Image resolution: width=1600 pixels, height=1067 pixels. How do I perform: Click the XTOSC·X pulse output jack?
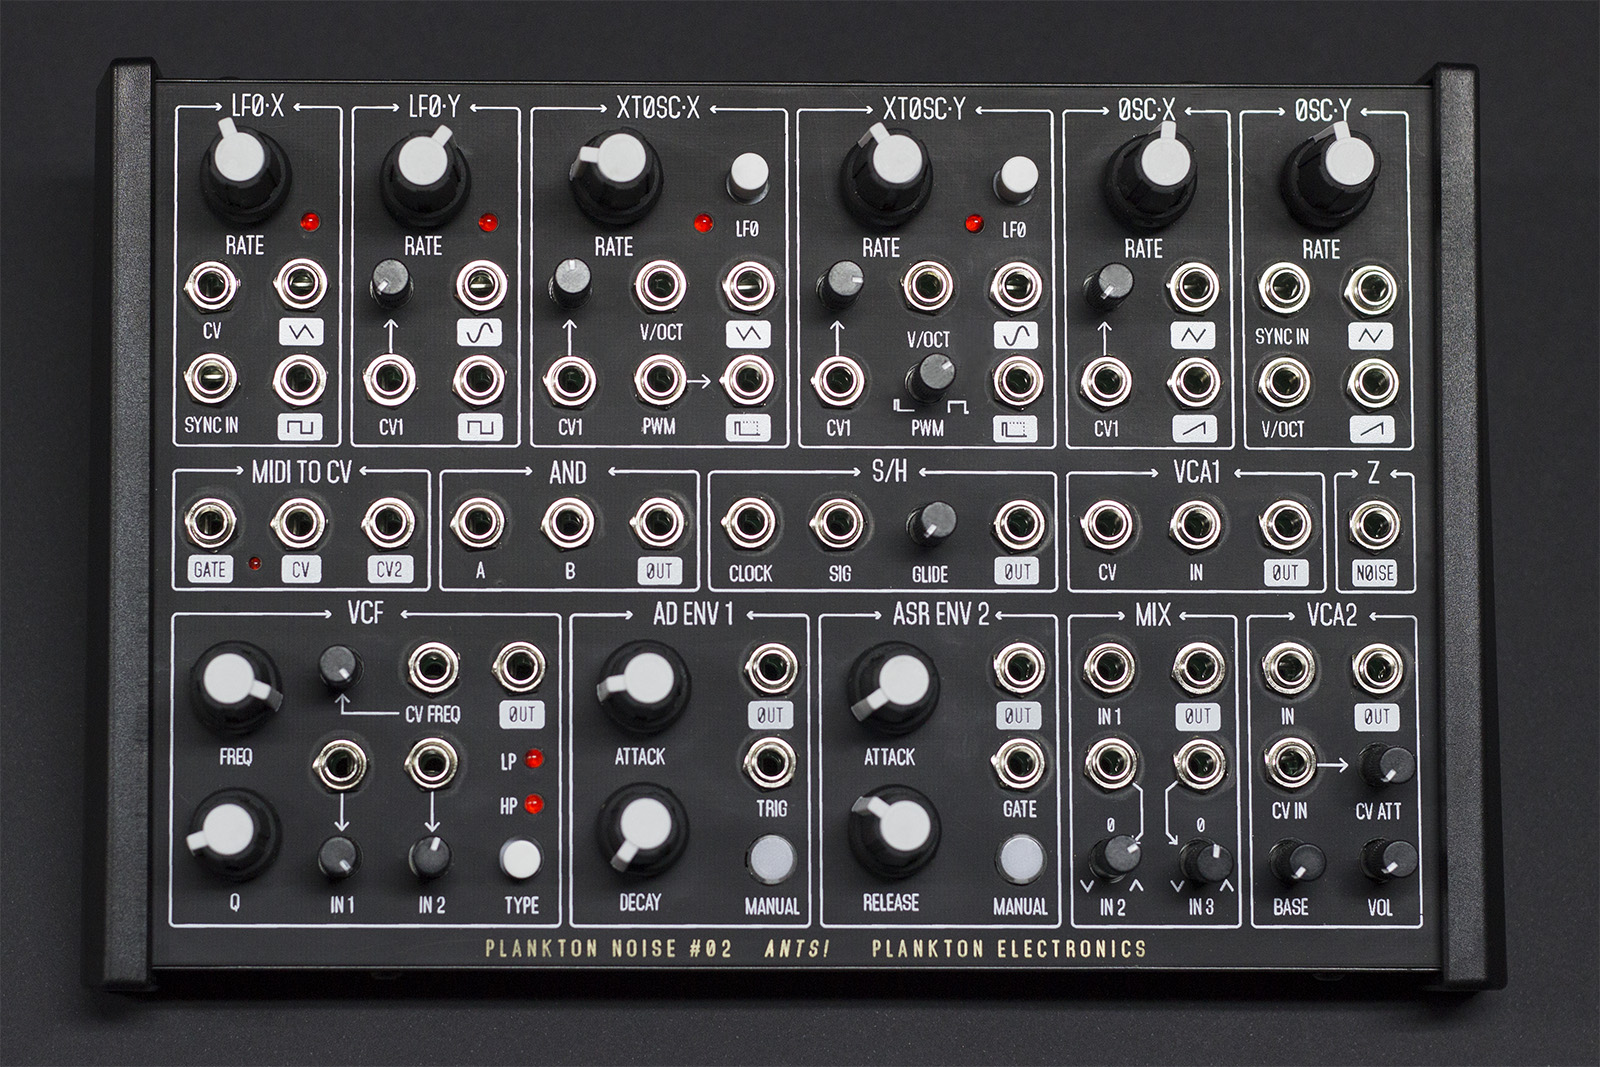[748, 381]
